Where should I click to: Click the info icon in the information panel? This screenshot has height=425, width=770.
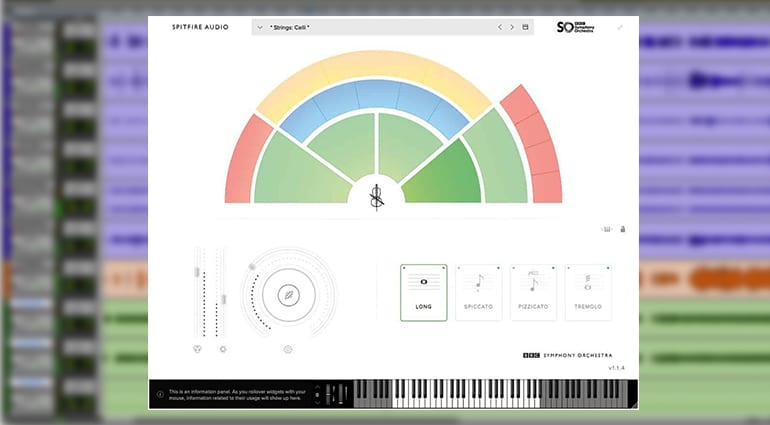coord(160,394)
